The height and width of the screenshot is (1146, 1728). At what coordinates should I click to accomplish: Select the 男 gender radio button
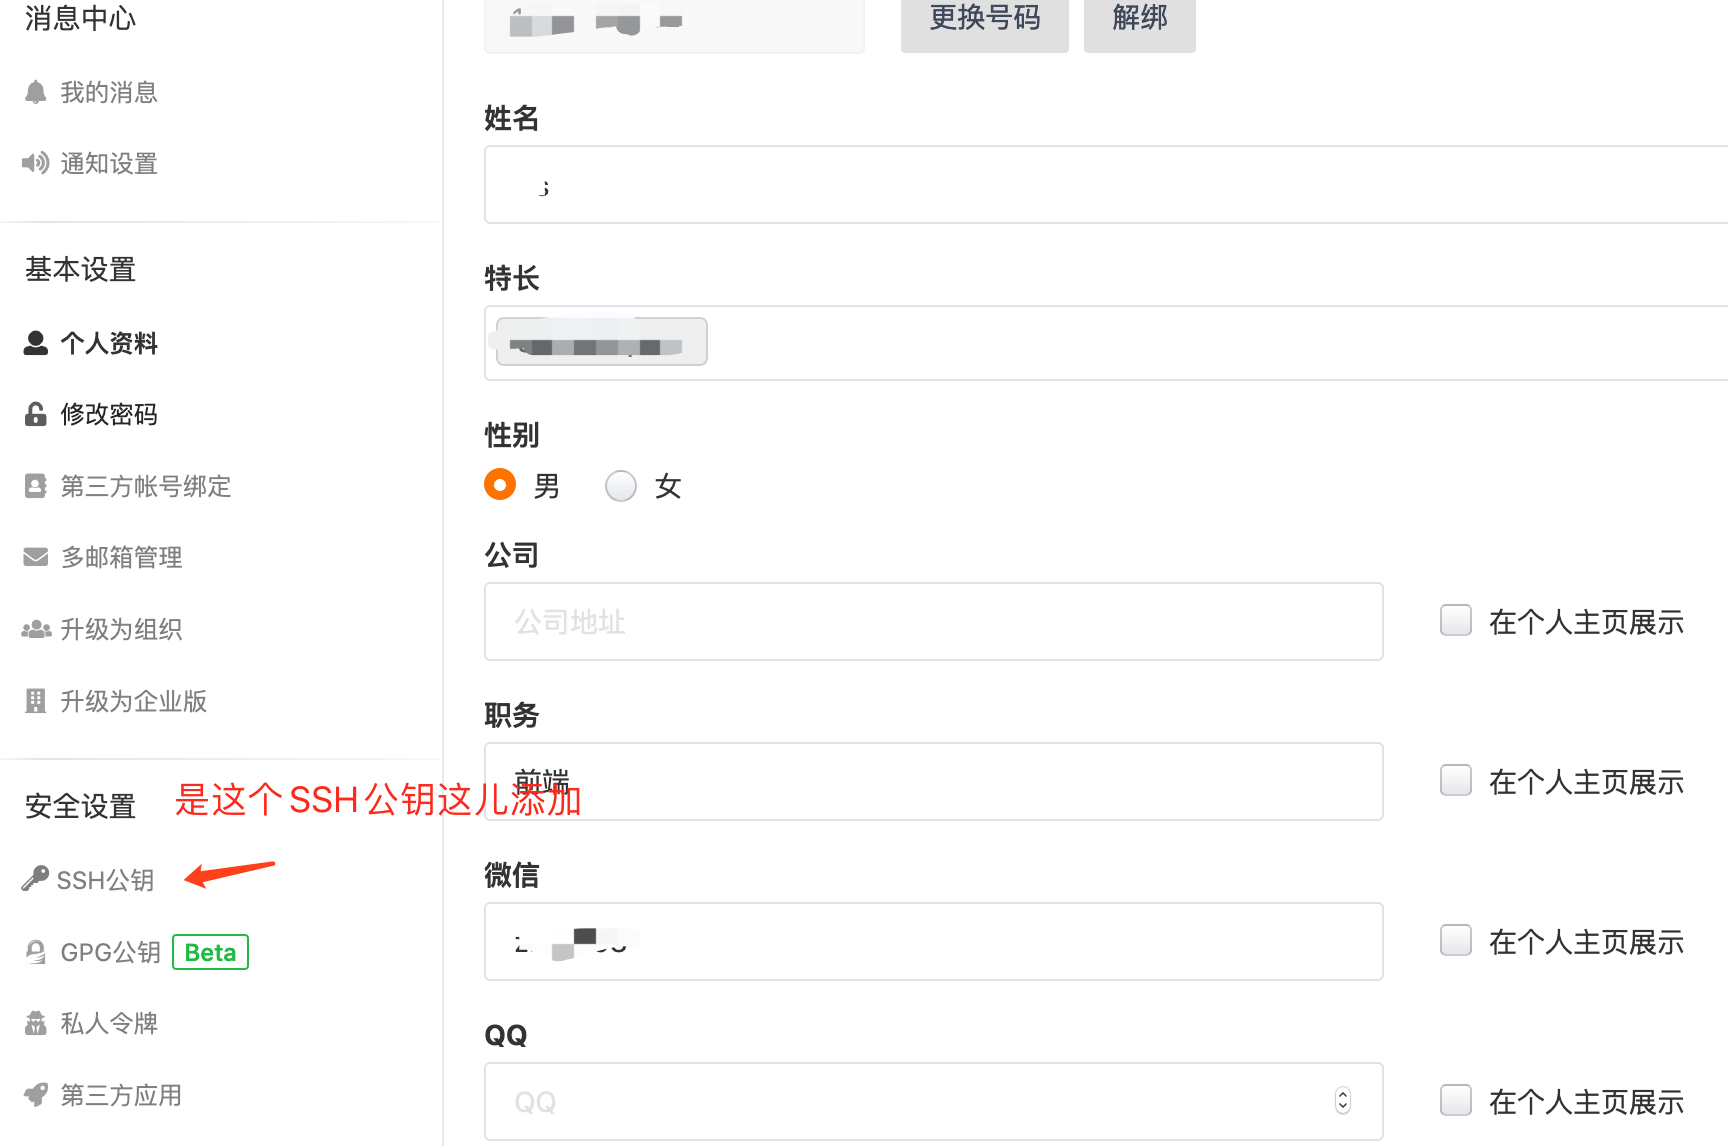(500, 485)
